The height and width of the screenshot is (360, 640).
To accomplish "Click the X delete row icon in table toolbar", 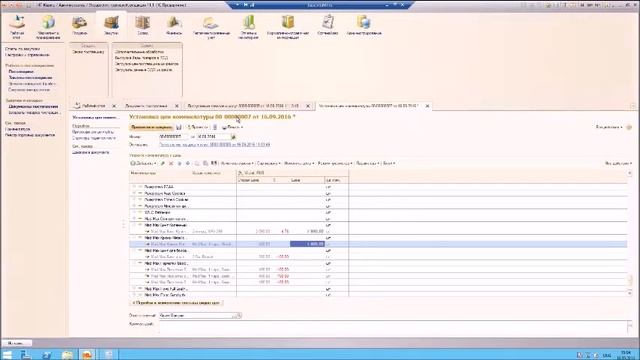I will [171, 163].
